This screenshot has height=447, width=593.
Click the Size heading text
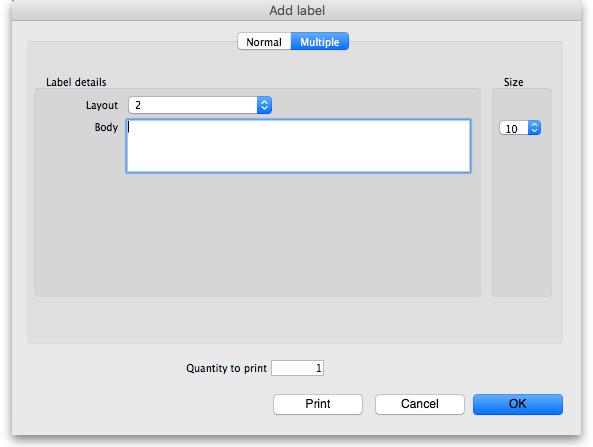point(514,82)
